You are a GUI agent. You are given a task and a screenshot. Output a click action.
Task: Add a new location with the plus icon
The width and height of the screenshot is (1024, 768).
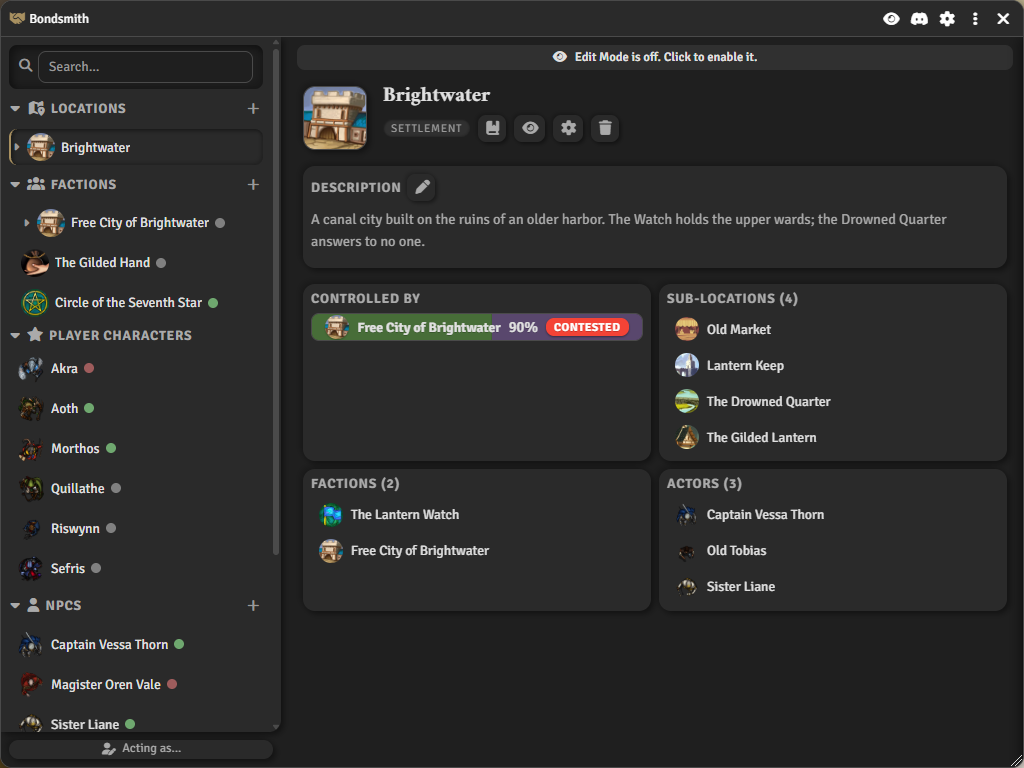coord(253,108)
